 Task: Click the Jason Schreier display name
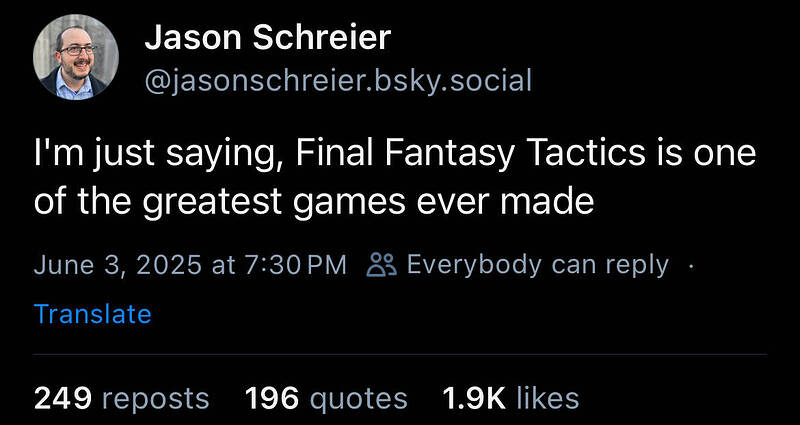pos(267,38)
